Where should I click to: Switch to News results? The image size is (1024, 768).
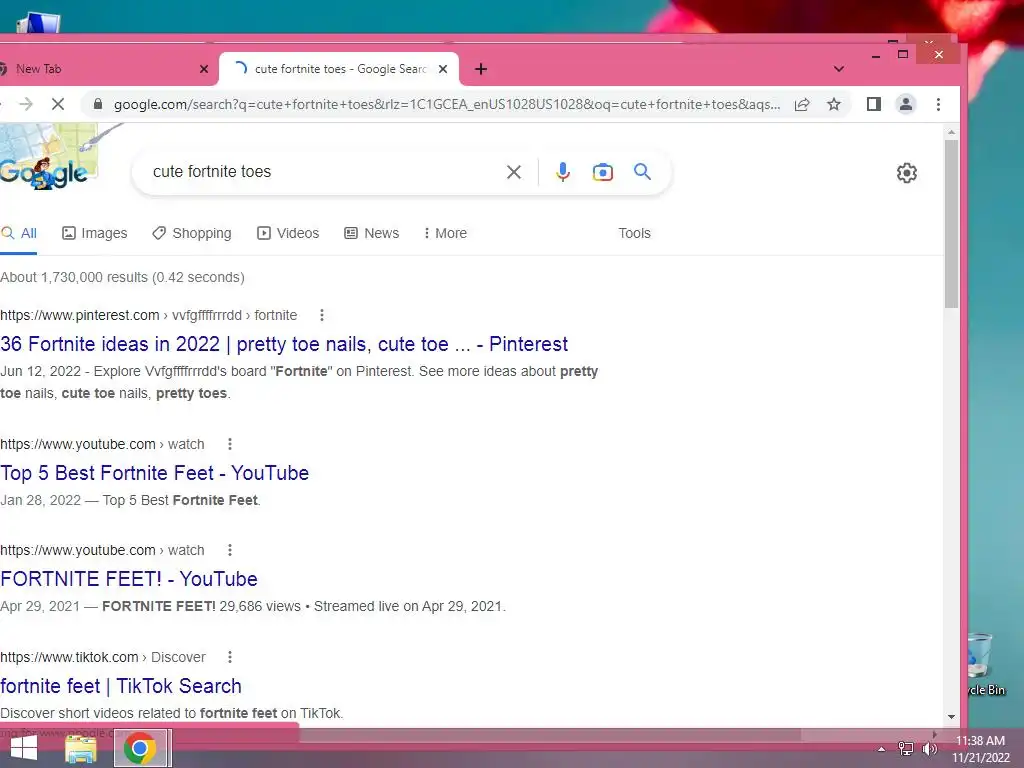pyautogui.click(x=372, y=233)
